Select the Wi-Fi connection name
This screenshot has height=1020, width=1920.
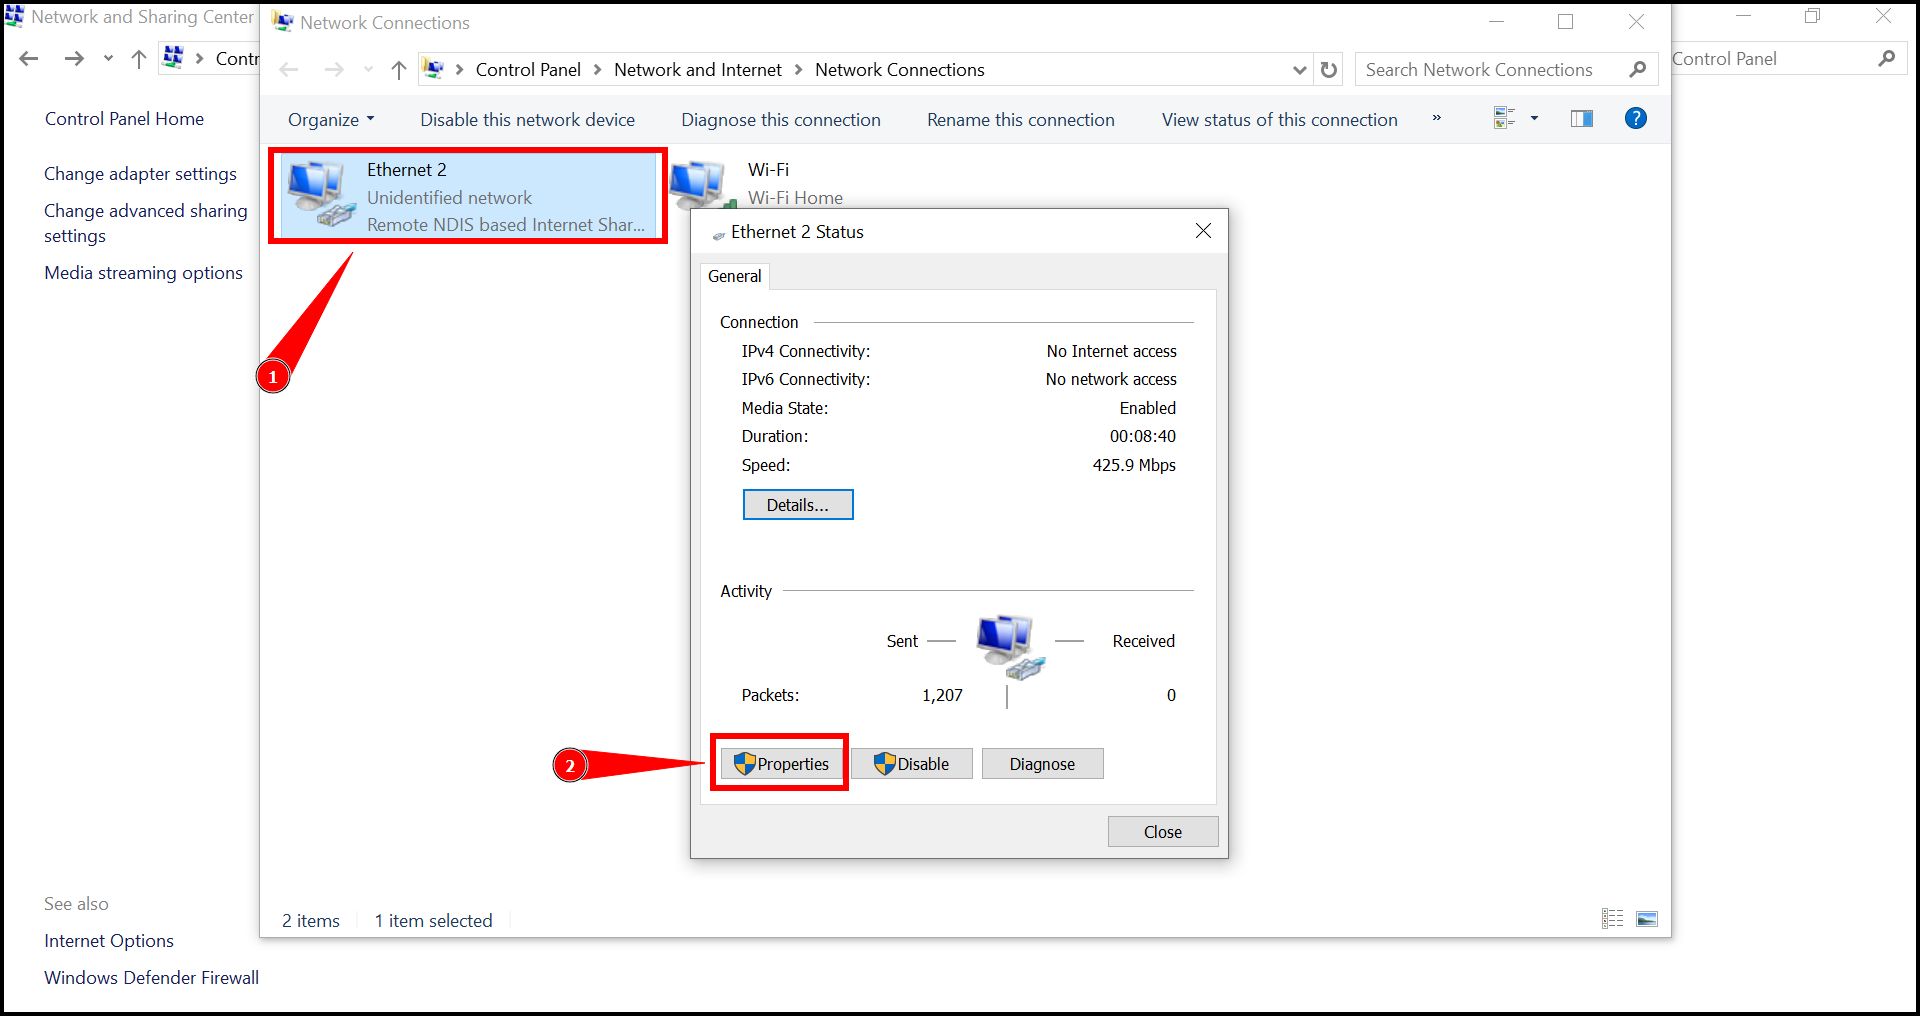[768, 170]
